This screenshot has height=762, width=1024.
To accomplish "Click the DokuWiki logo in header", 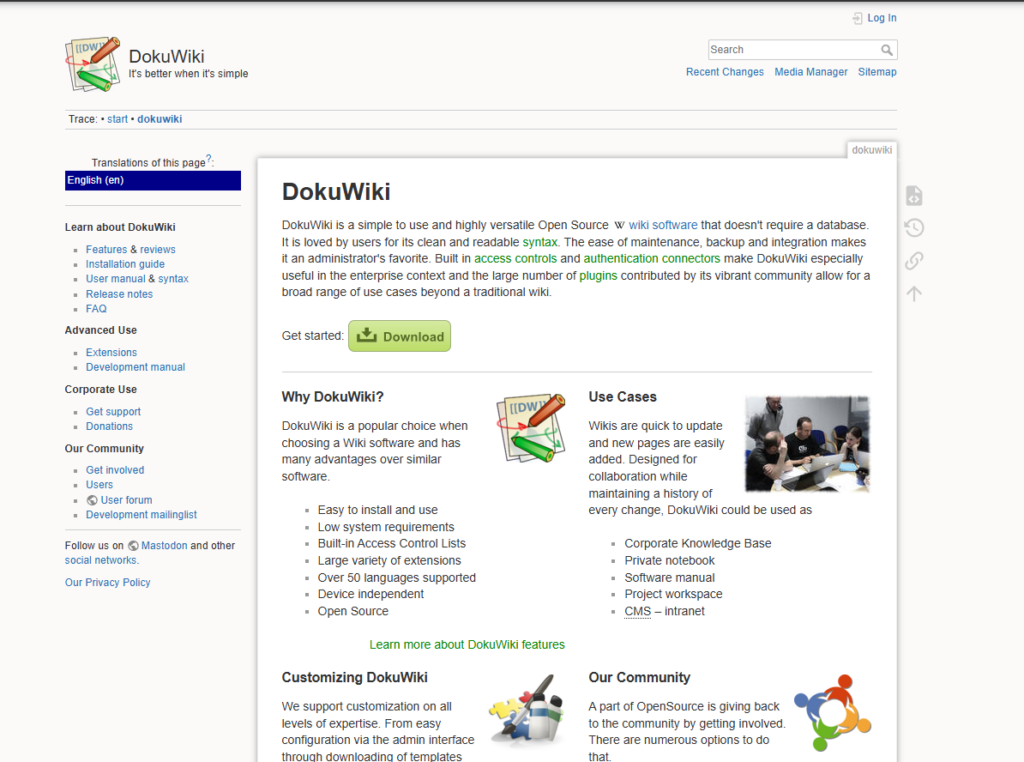I will click(x=92, y=64).
